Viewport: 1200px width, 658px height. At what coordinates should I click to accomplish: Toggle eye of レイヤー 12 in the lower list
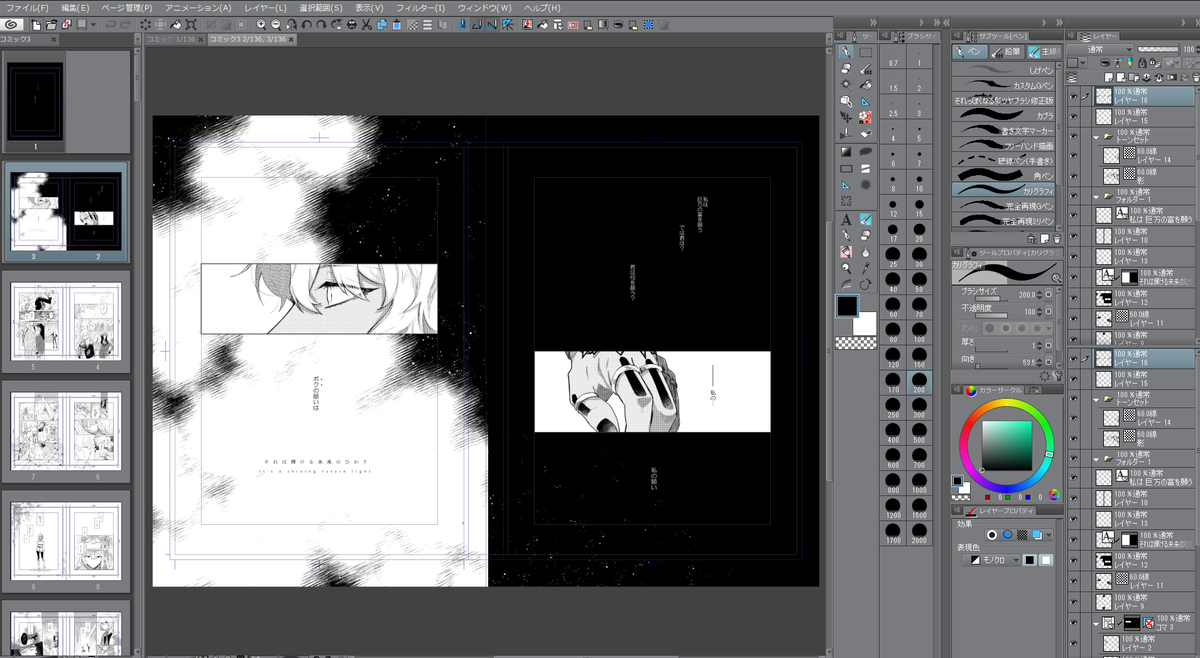pyautogui.click(x=1074, y=561)
